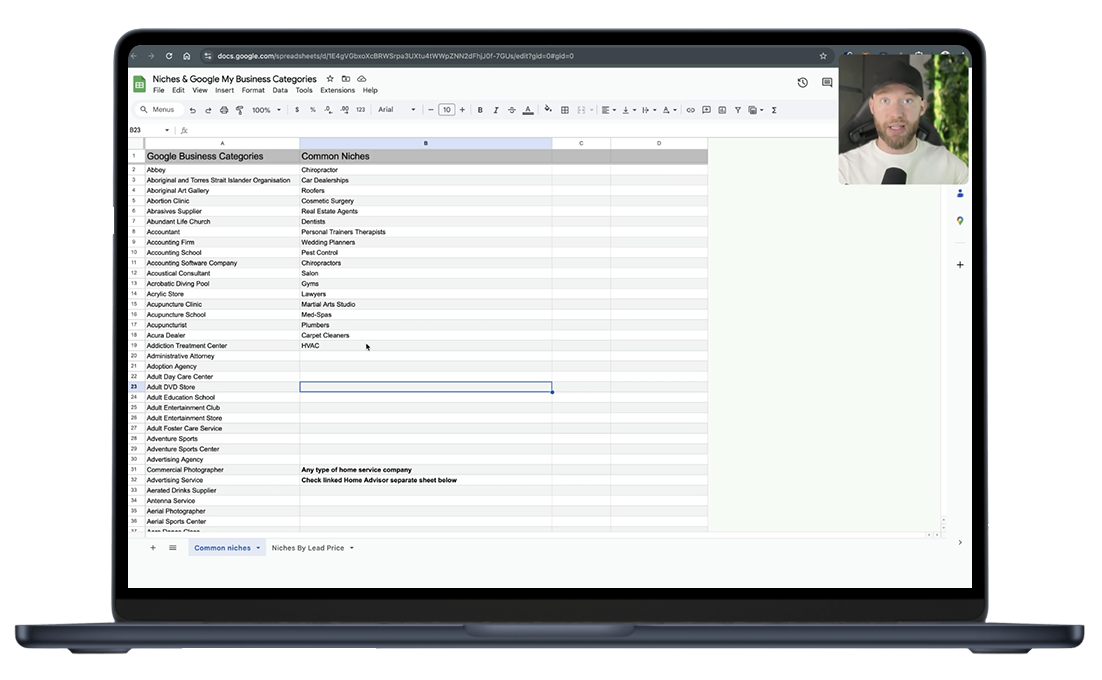Image resolution: width=1102 pixels, height=680 pixels.
Task: Move the document to a folder
Action: pyautogui.click(x=346, y=79)
